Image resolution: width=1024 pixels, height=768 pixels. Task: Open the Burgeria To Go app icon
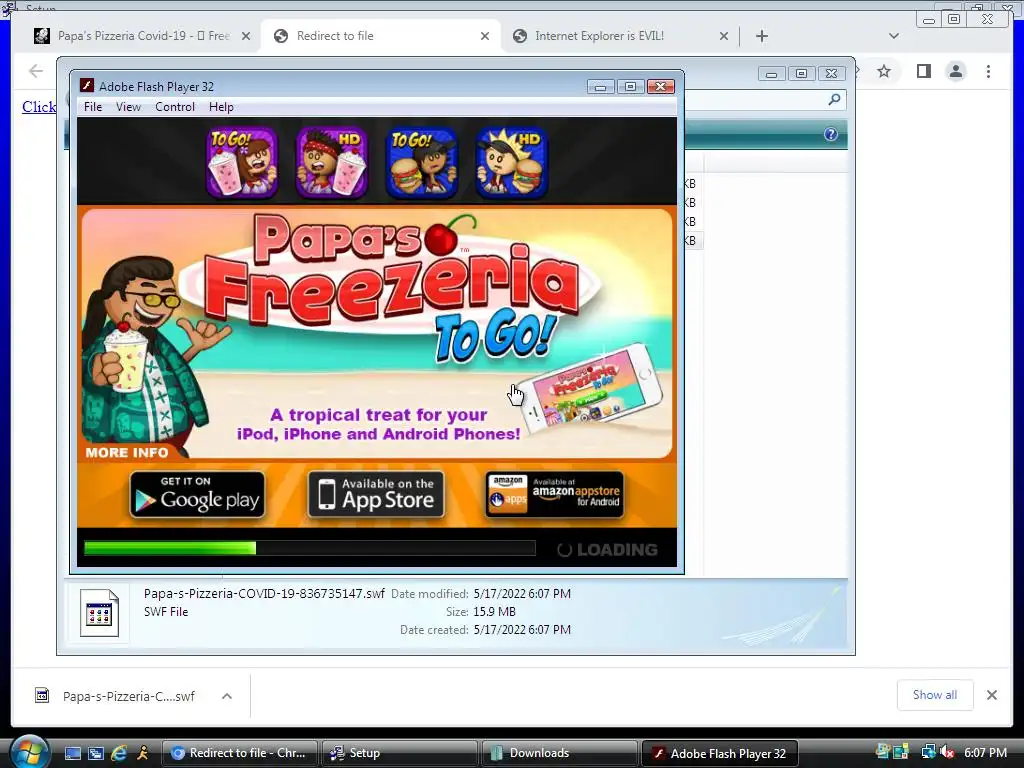tap(422, 163)
